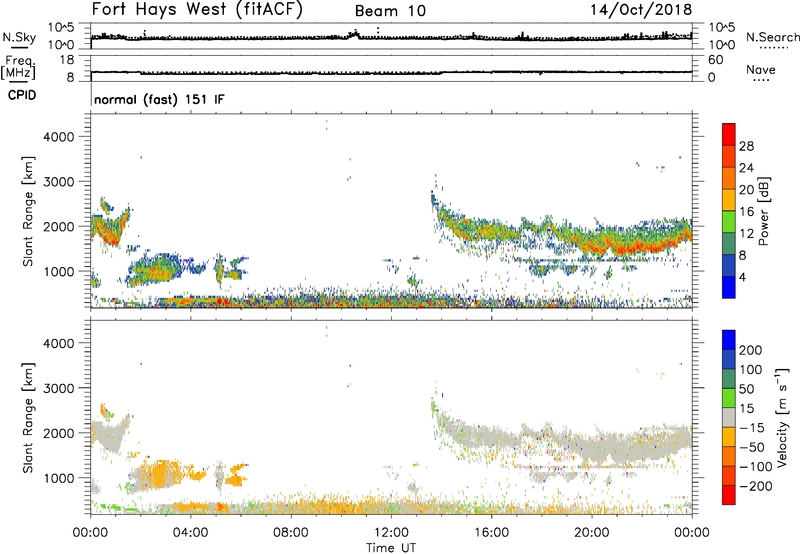Click the 'Beam 10' label
Viewport: 800px width, 554px height.
[x=390, y=11]
